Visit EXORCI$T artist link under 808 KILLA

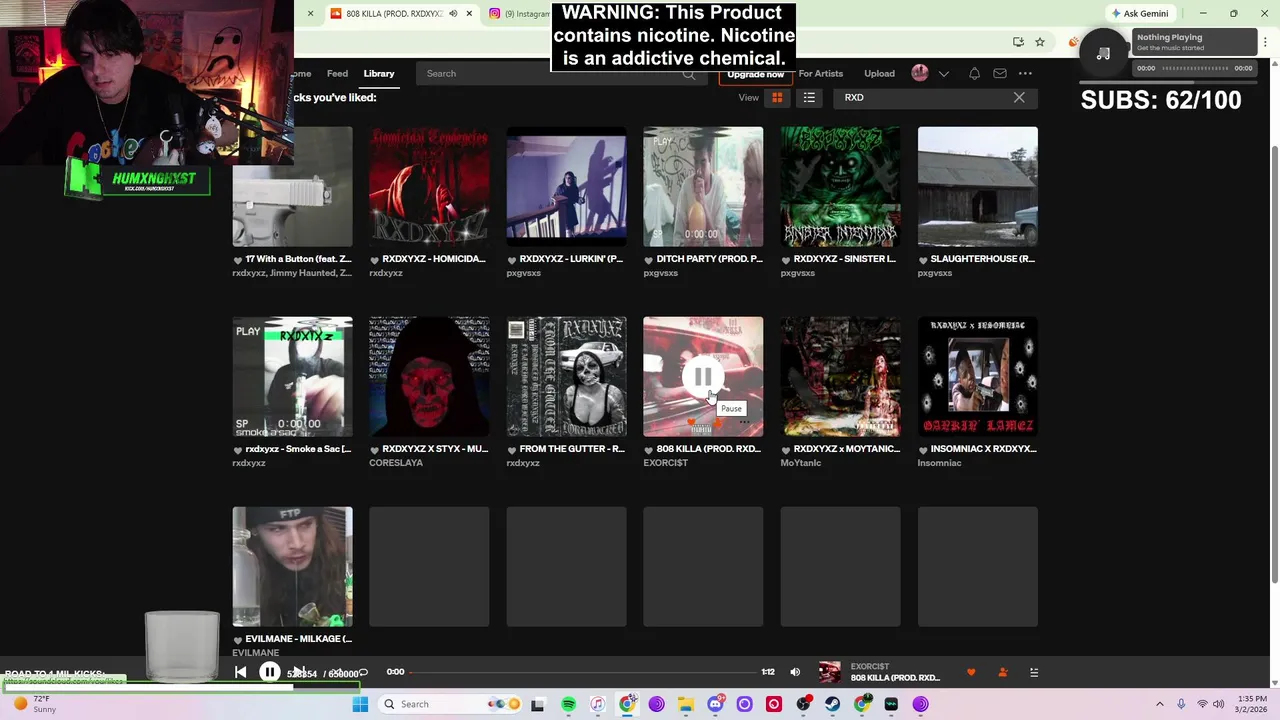point(666,463)
